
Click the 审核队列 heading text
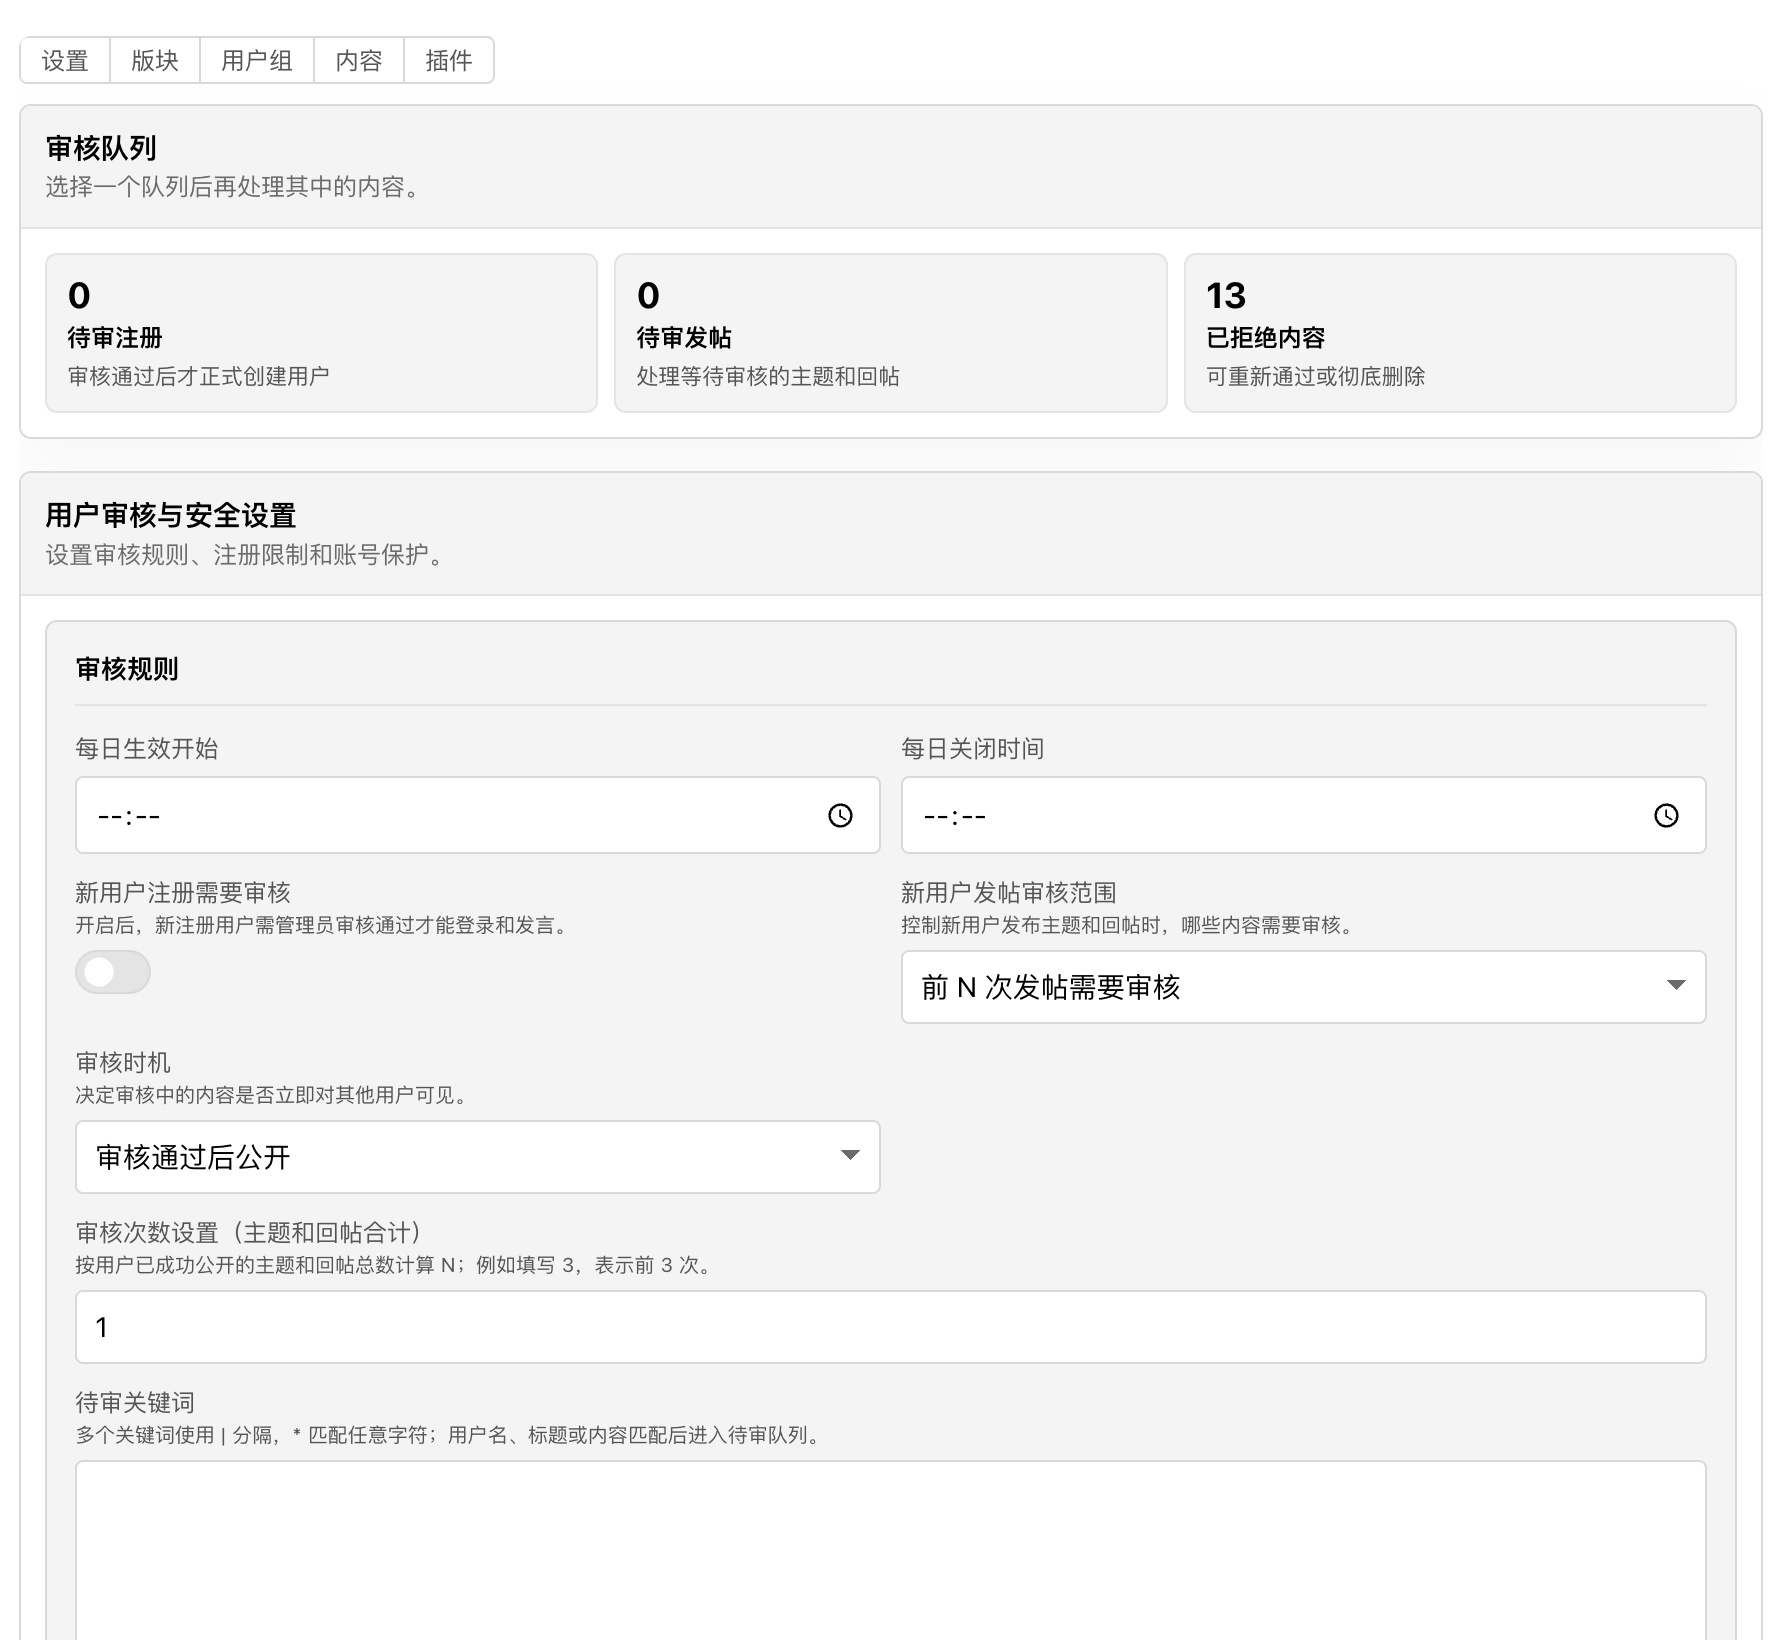click(101, 149)
